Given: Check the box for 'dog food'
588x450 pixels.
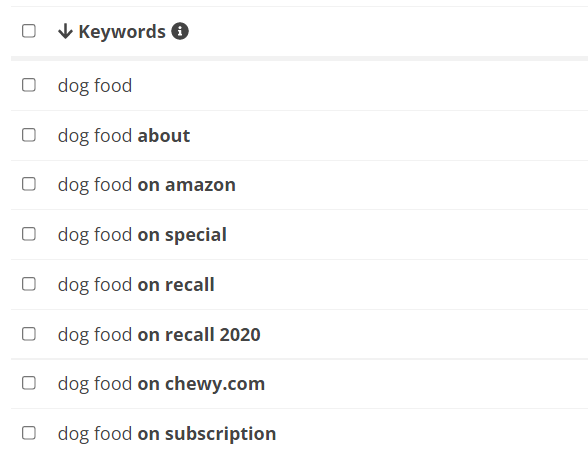Looking at the screenshot, I should click(x=29, y=85).
